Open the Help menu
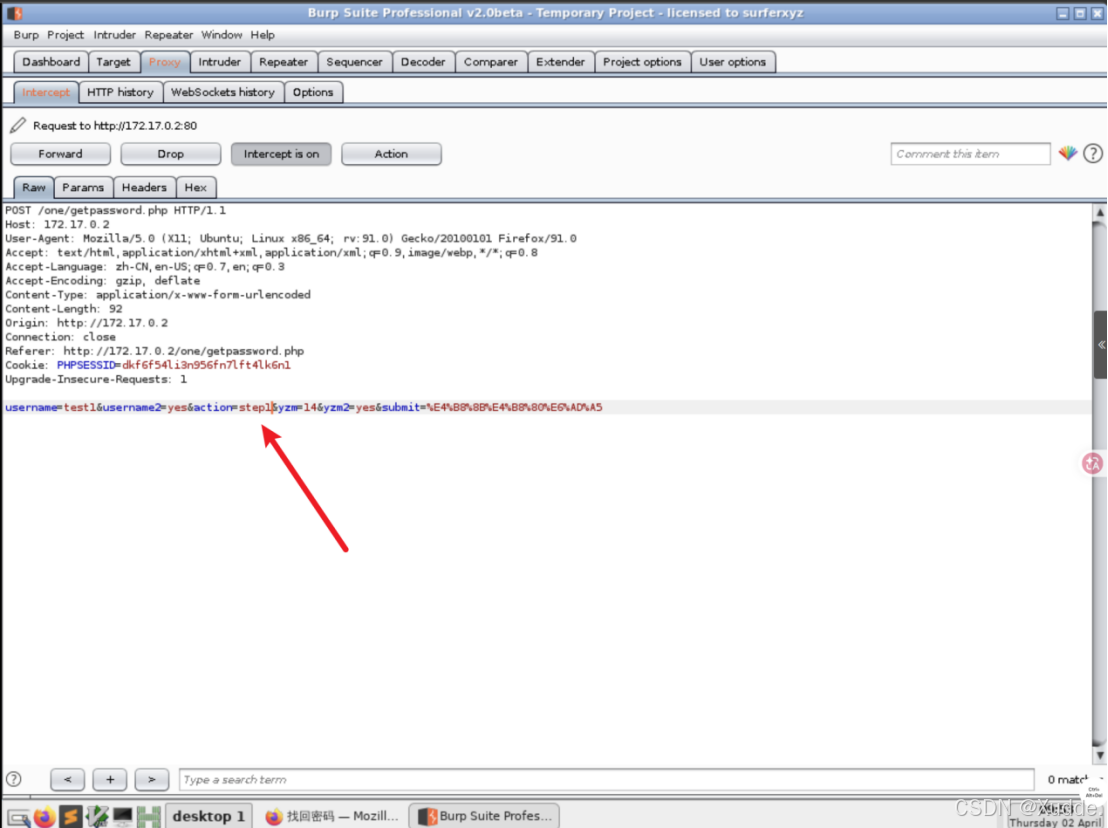This screenshot has width=1108, height=828. (x=262, y=35)
